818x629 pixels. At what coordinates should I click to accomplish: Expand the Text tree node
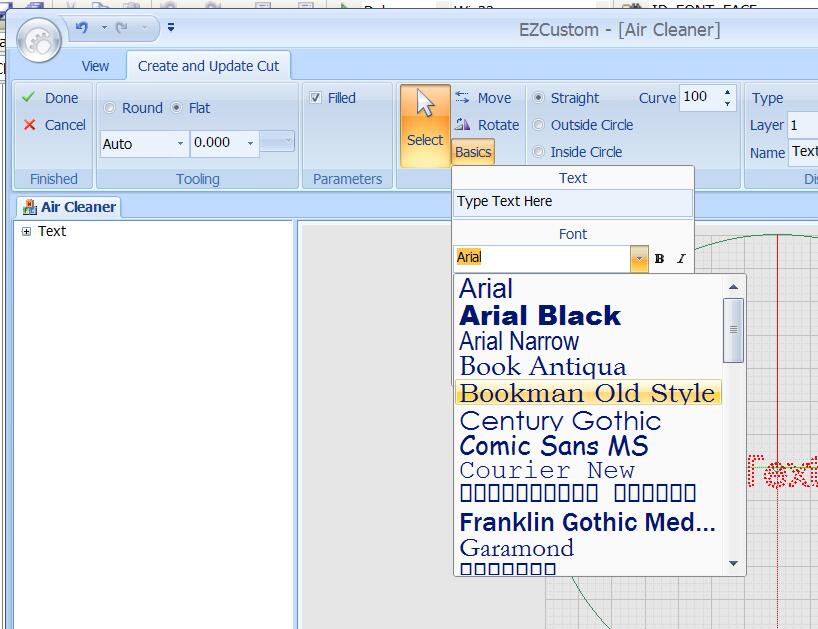click(x=27, y=231)
